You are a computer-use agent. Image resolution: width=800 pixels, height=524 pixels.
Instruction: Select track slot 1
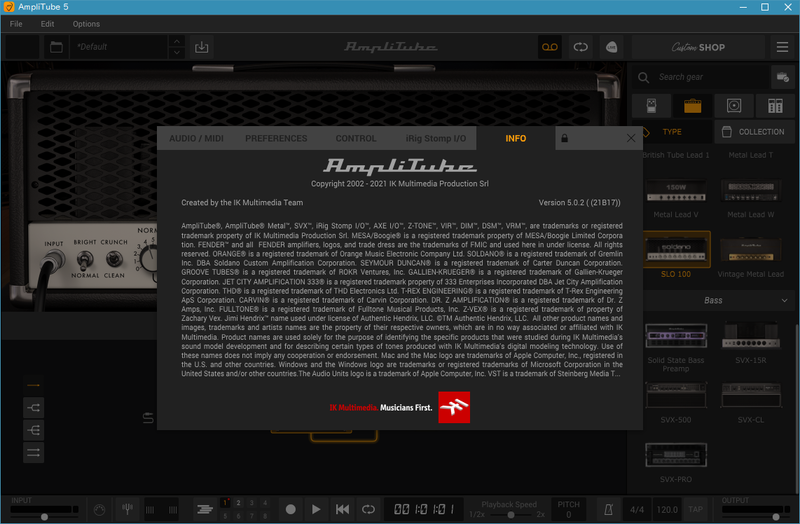[225, 503]
